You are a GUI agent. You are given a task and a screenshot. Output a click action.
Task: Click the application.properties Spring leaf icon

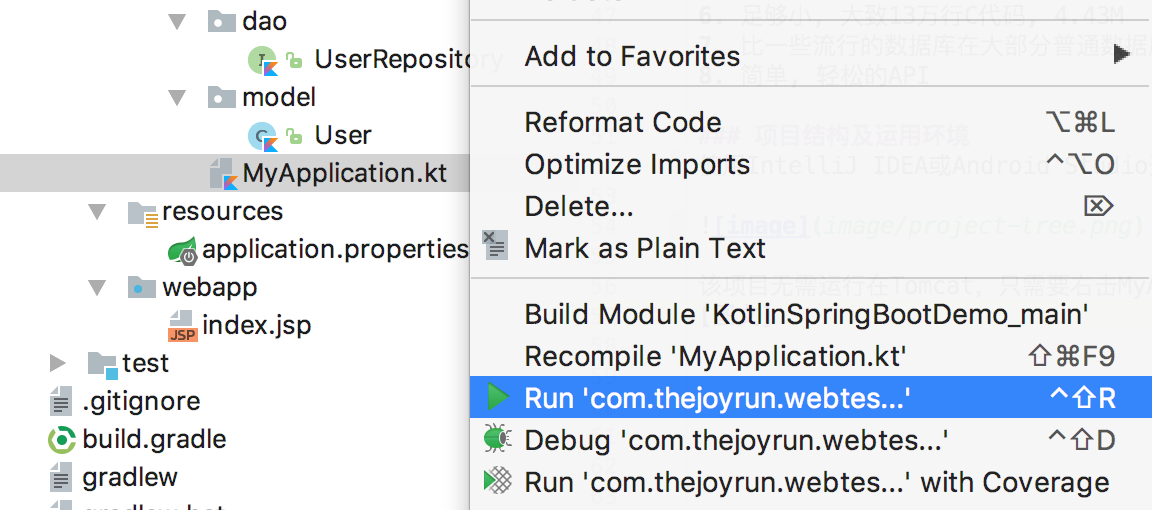coord(183,250)
